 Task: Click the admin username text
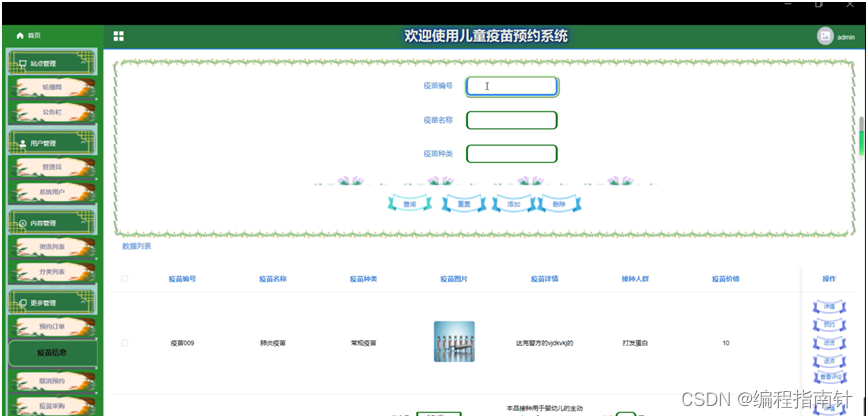pyautogui.click(x=845, y=37)
